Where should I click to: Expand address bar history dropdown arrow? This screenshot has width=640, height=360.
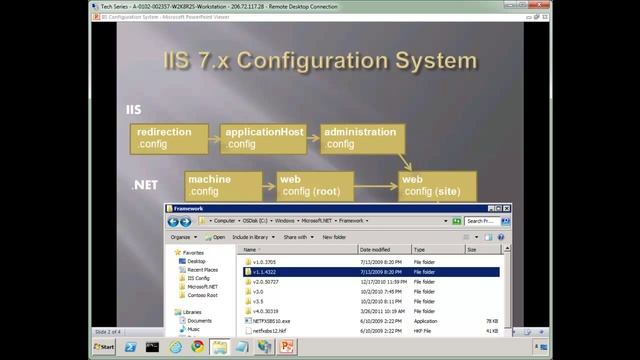(x=445, y=221)
